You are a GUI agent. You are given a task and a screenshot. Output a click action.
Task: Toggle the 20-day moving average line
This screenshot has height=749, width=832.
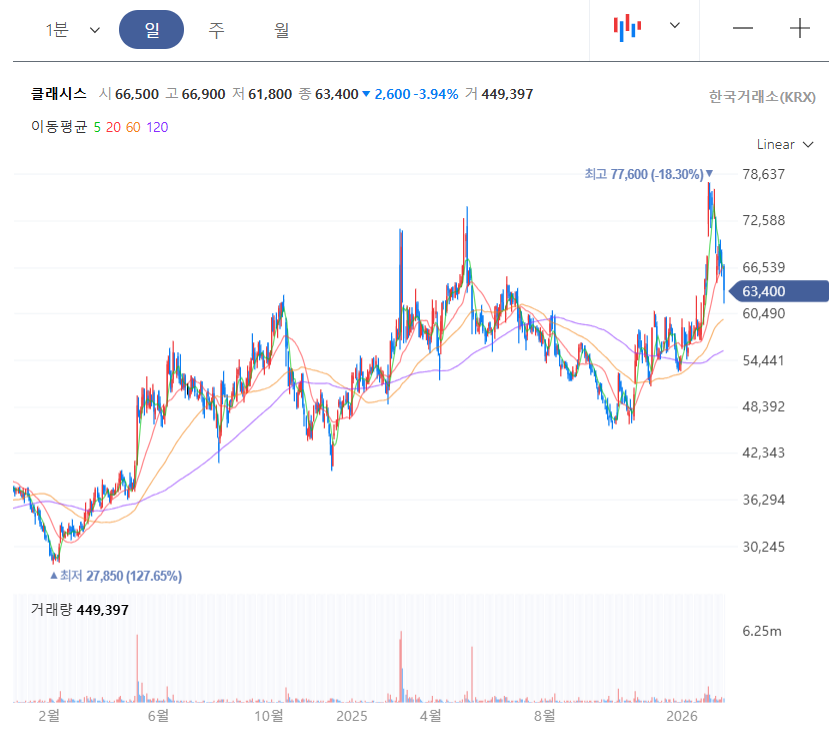click(x=113, y=127)
